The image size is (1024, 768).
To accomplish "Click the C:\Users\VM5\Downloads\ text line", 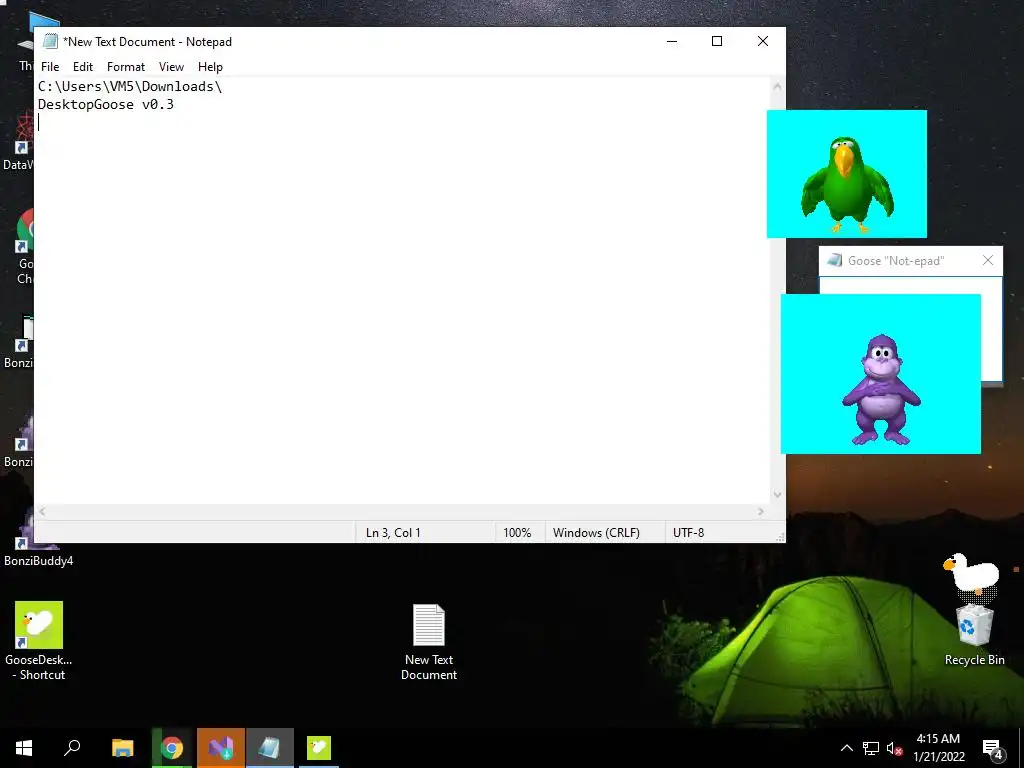I will 130,86.
